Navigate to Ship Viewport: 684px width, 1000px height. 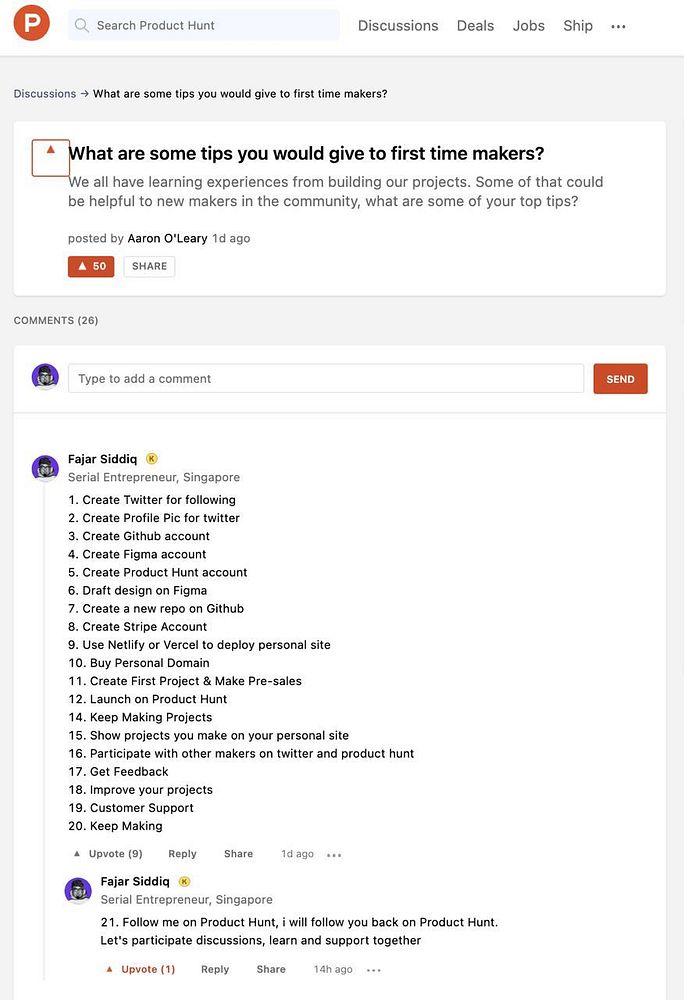(578, 26)
